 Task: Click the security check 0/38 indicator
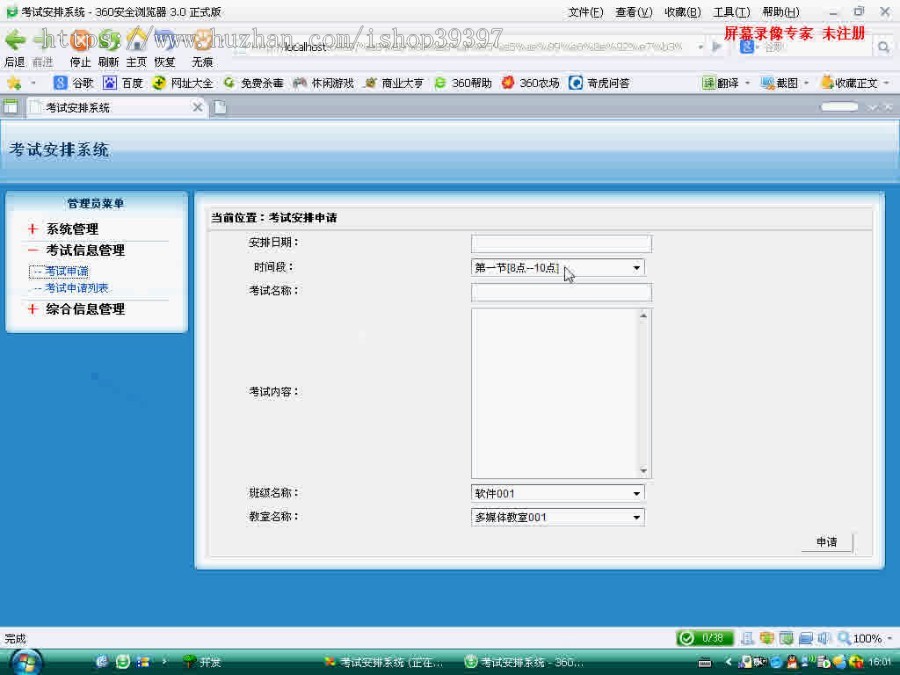click(705, 638)
